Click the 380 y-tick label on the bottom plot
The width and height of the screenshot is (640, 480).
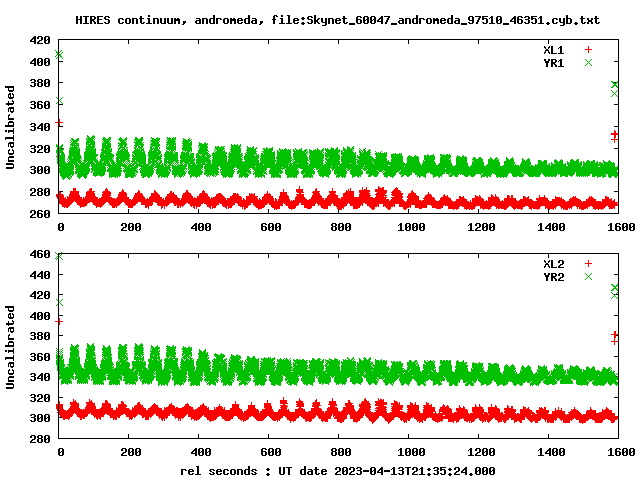(40, 336)
